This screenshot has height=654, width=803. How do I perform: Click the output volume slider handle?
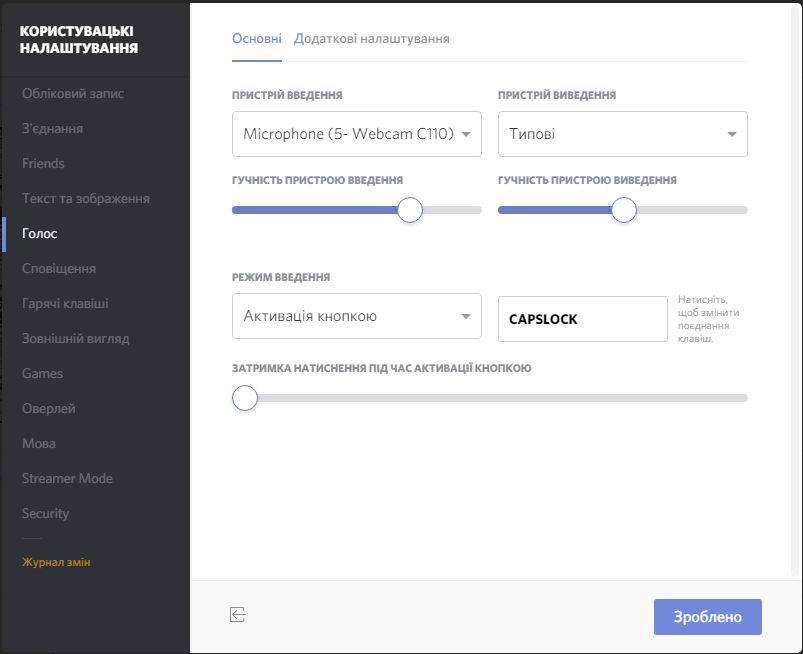pos(624,210)
